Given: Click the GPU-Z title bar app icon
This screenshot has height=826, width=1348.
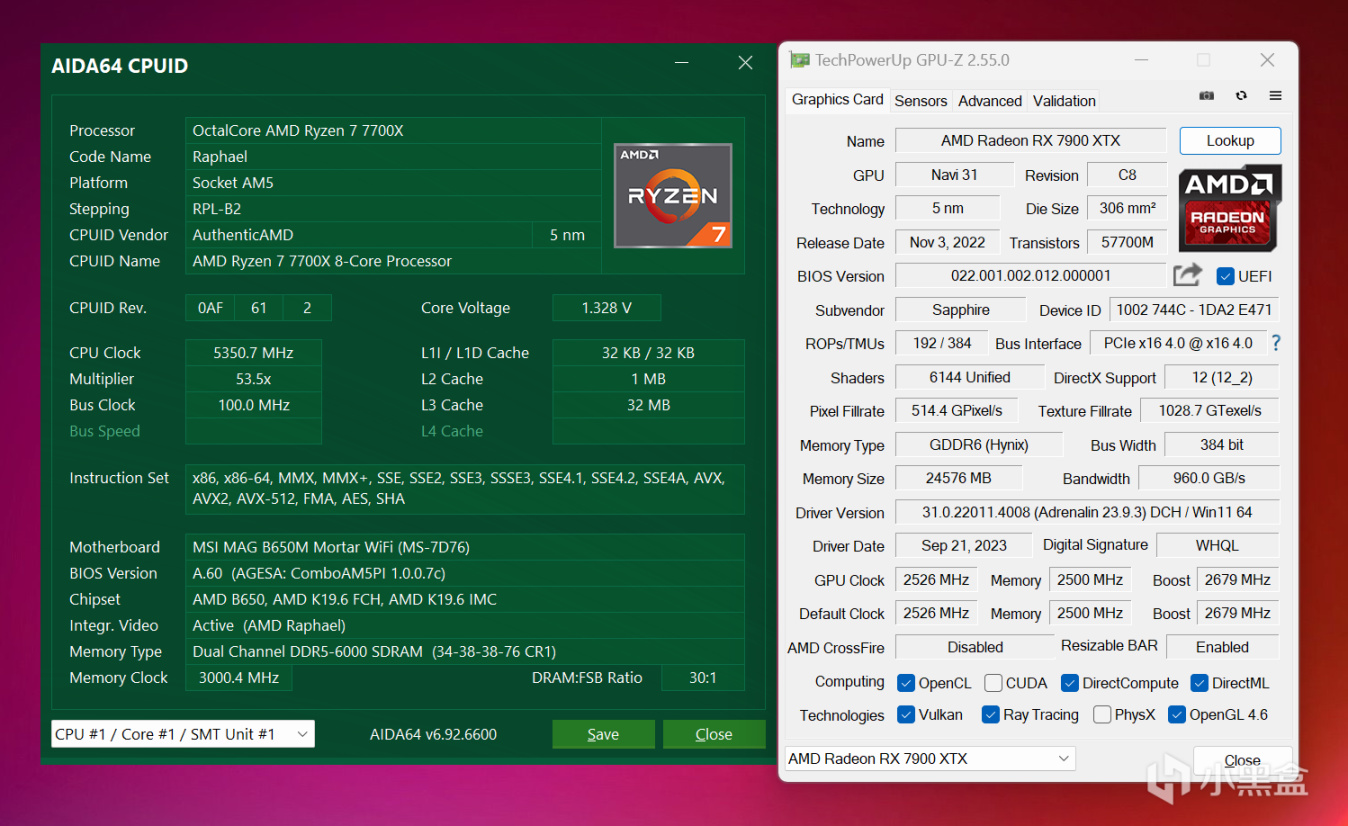Looking at the screenshot, I should click(x=799, y=60).
